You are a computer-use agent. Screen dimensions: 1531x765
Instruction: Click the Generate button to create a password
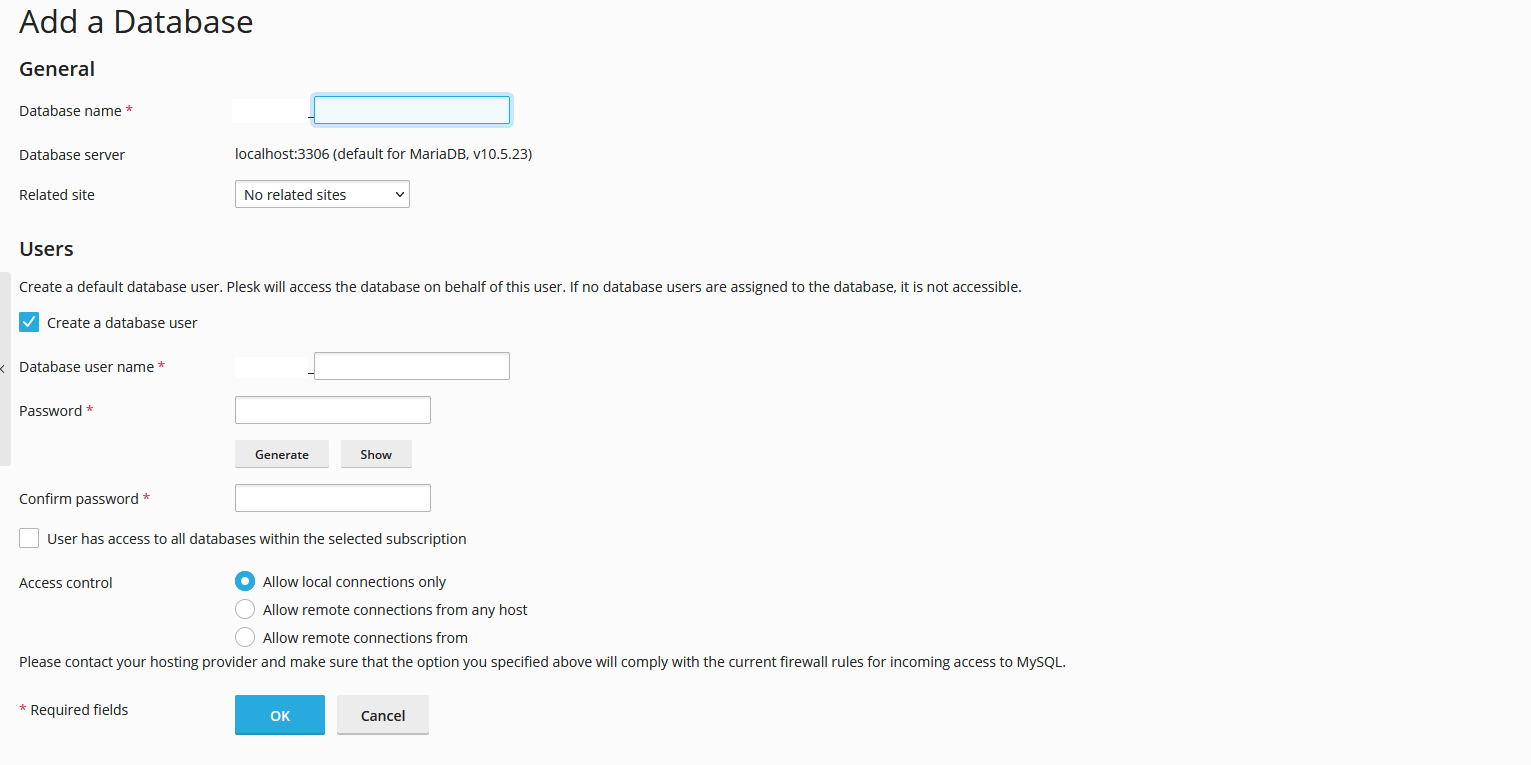tap(281, 453)
